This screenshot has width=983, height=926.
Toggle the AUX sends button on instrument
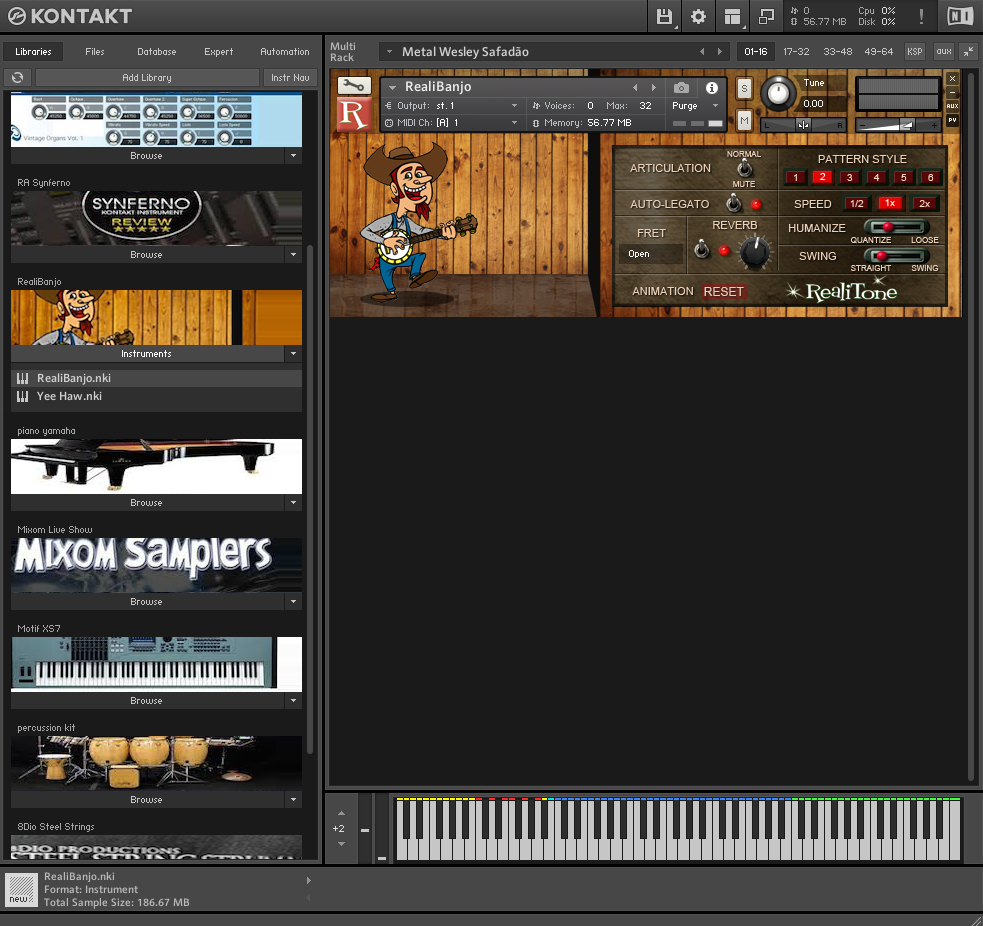point(952,106)
